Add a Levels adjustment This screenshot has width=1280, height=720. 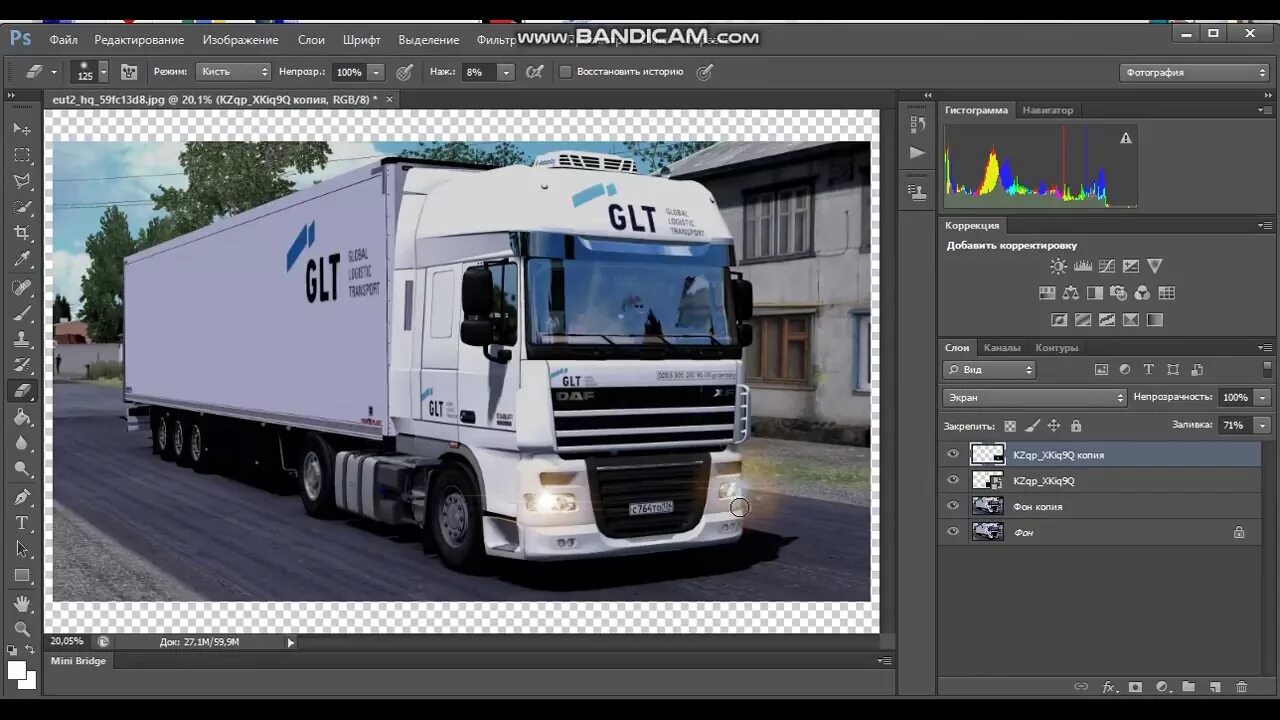pyautogui.click(x=1082, y=266)
